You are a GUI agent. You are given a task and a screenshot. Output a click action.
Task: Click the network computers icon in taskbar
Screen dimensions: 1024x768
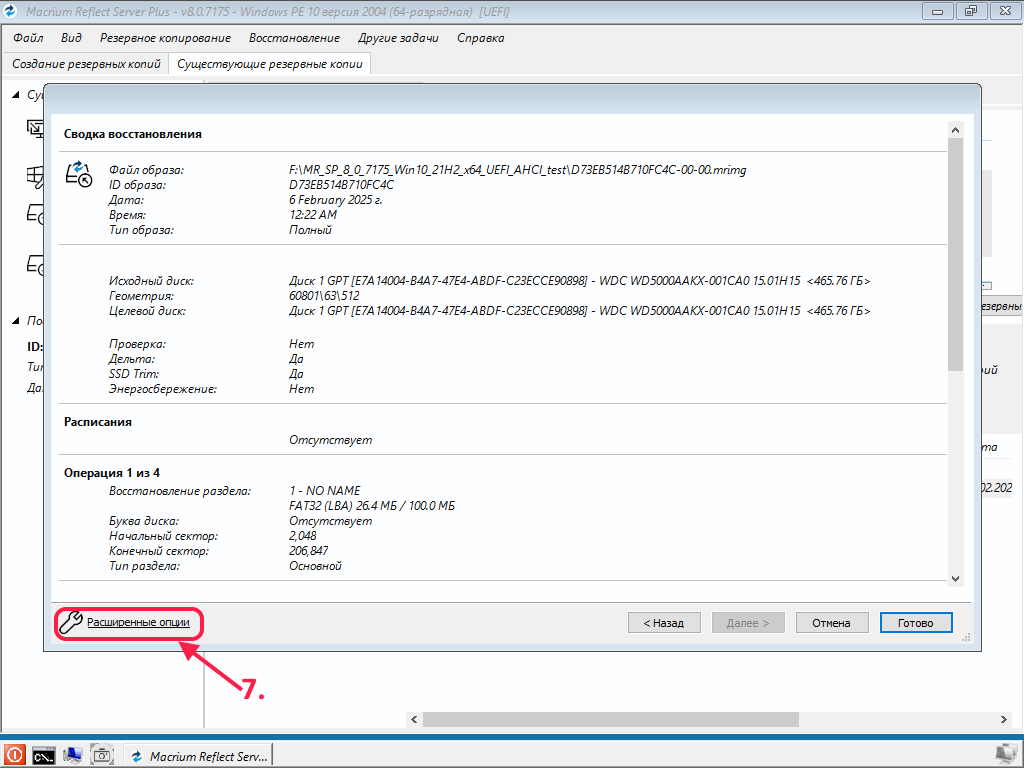72,755
